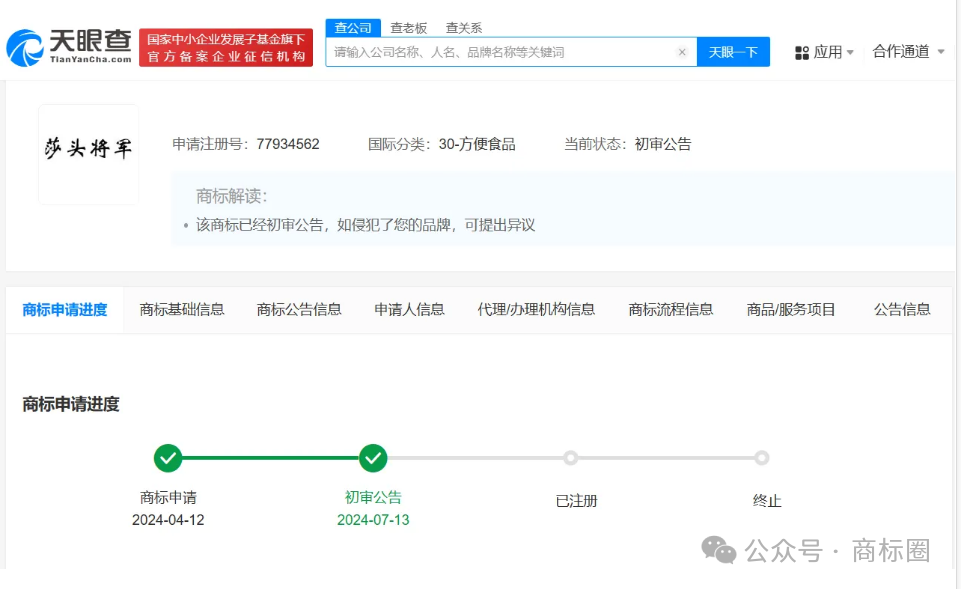The width and height of the screenshot is (961, 589).
Task: Open the 商标基础信息 tab
Action: [182, 310]
